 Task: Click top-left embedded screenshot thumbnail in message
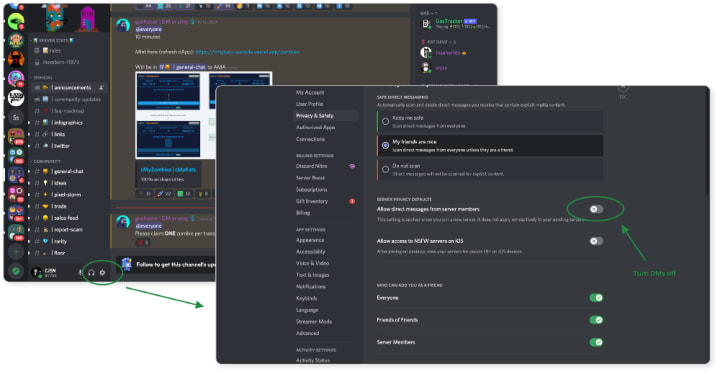coord(169,91)
